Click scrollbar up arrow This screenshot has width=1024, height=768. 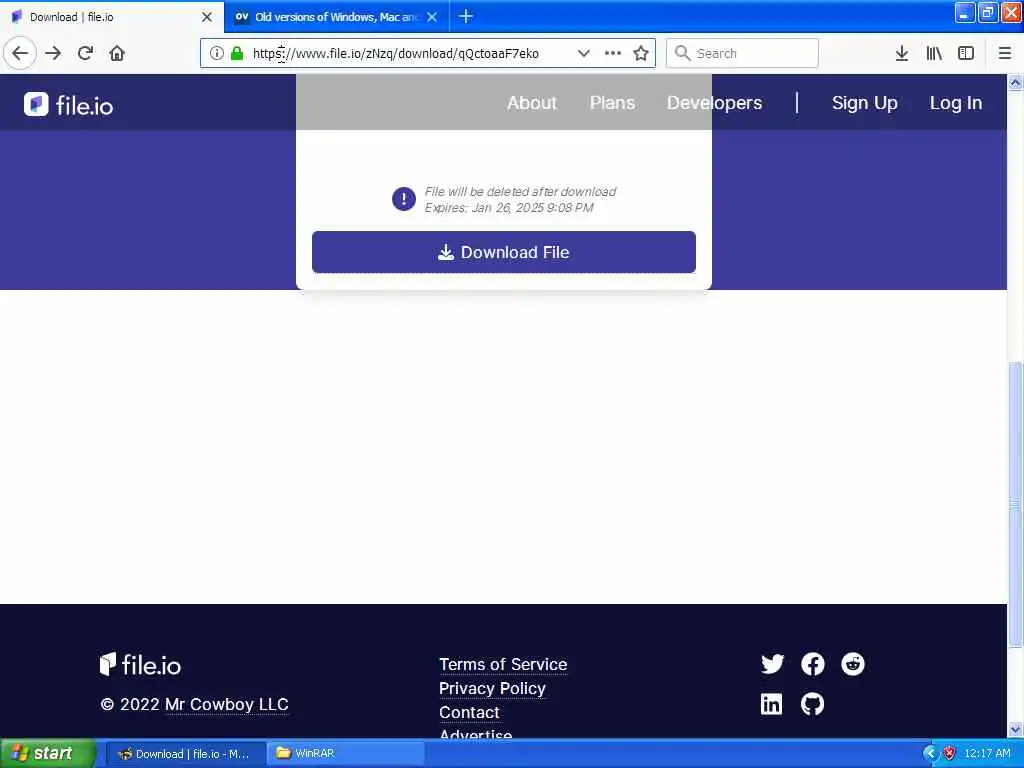pos(1015,82)
